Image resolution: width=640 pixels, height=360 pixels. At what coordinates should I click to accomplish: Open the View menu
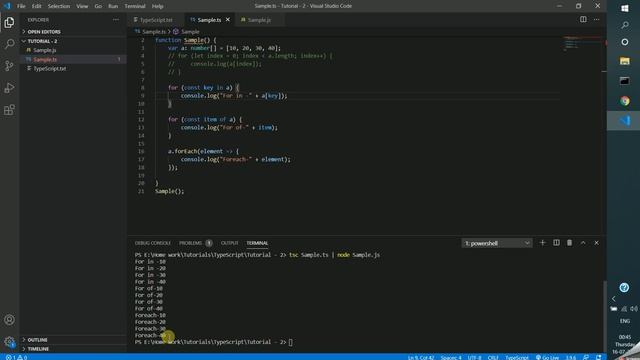pos(82,6)
